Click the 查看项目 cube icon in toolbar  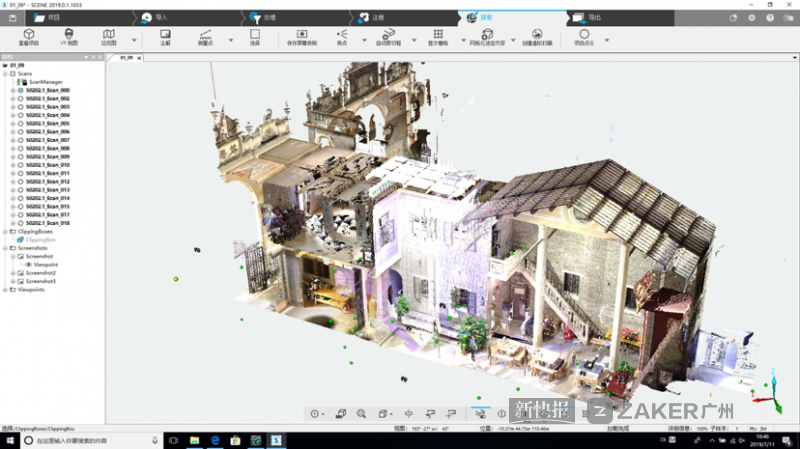point(28,35)
